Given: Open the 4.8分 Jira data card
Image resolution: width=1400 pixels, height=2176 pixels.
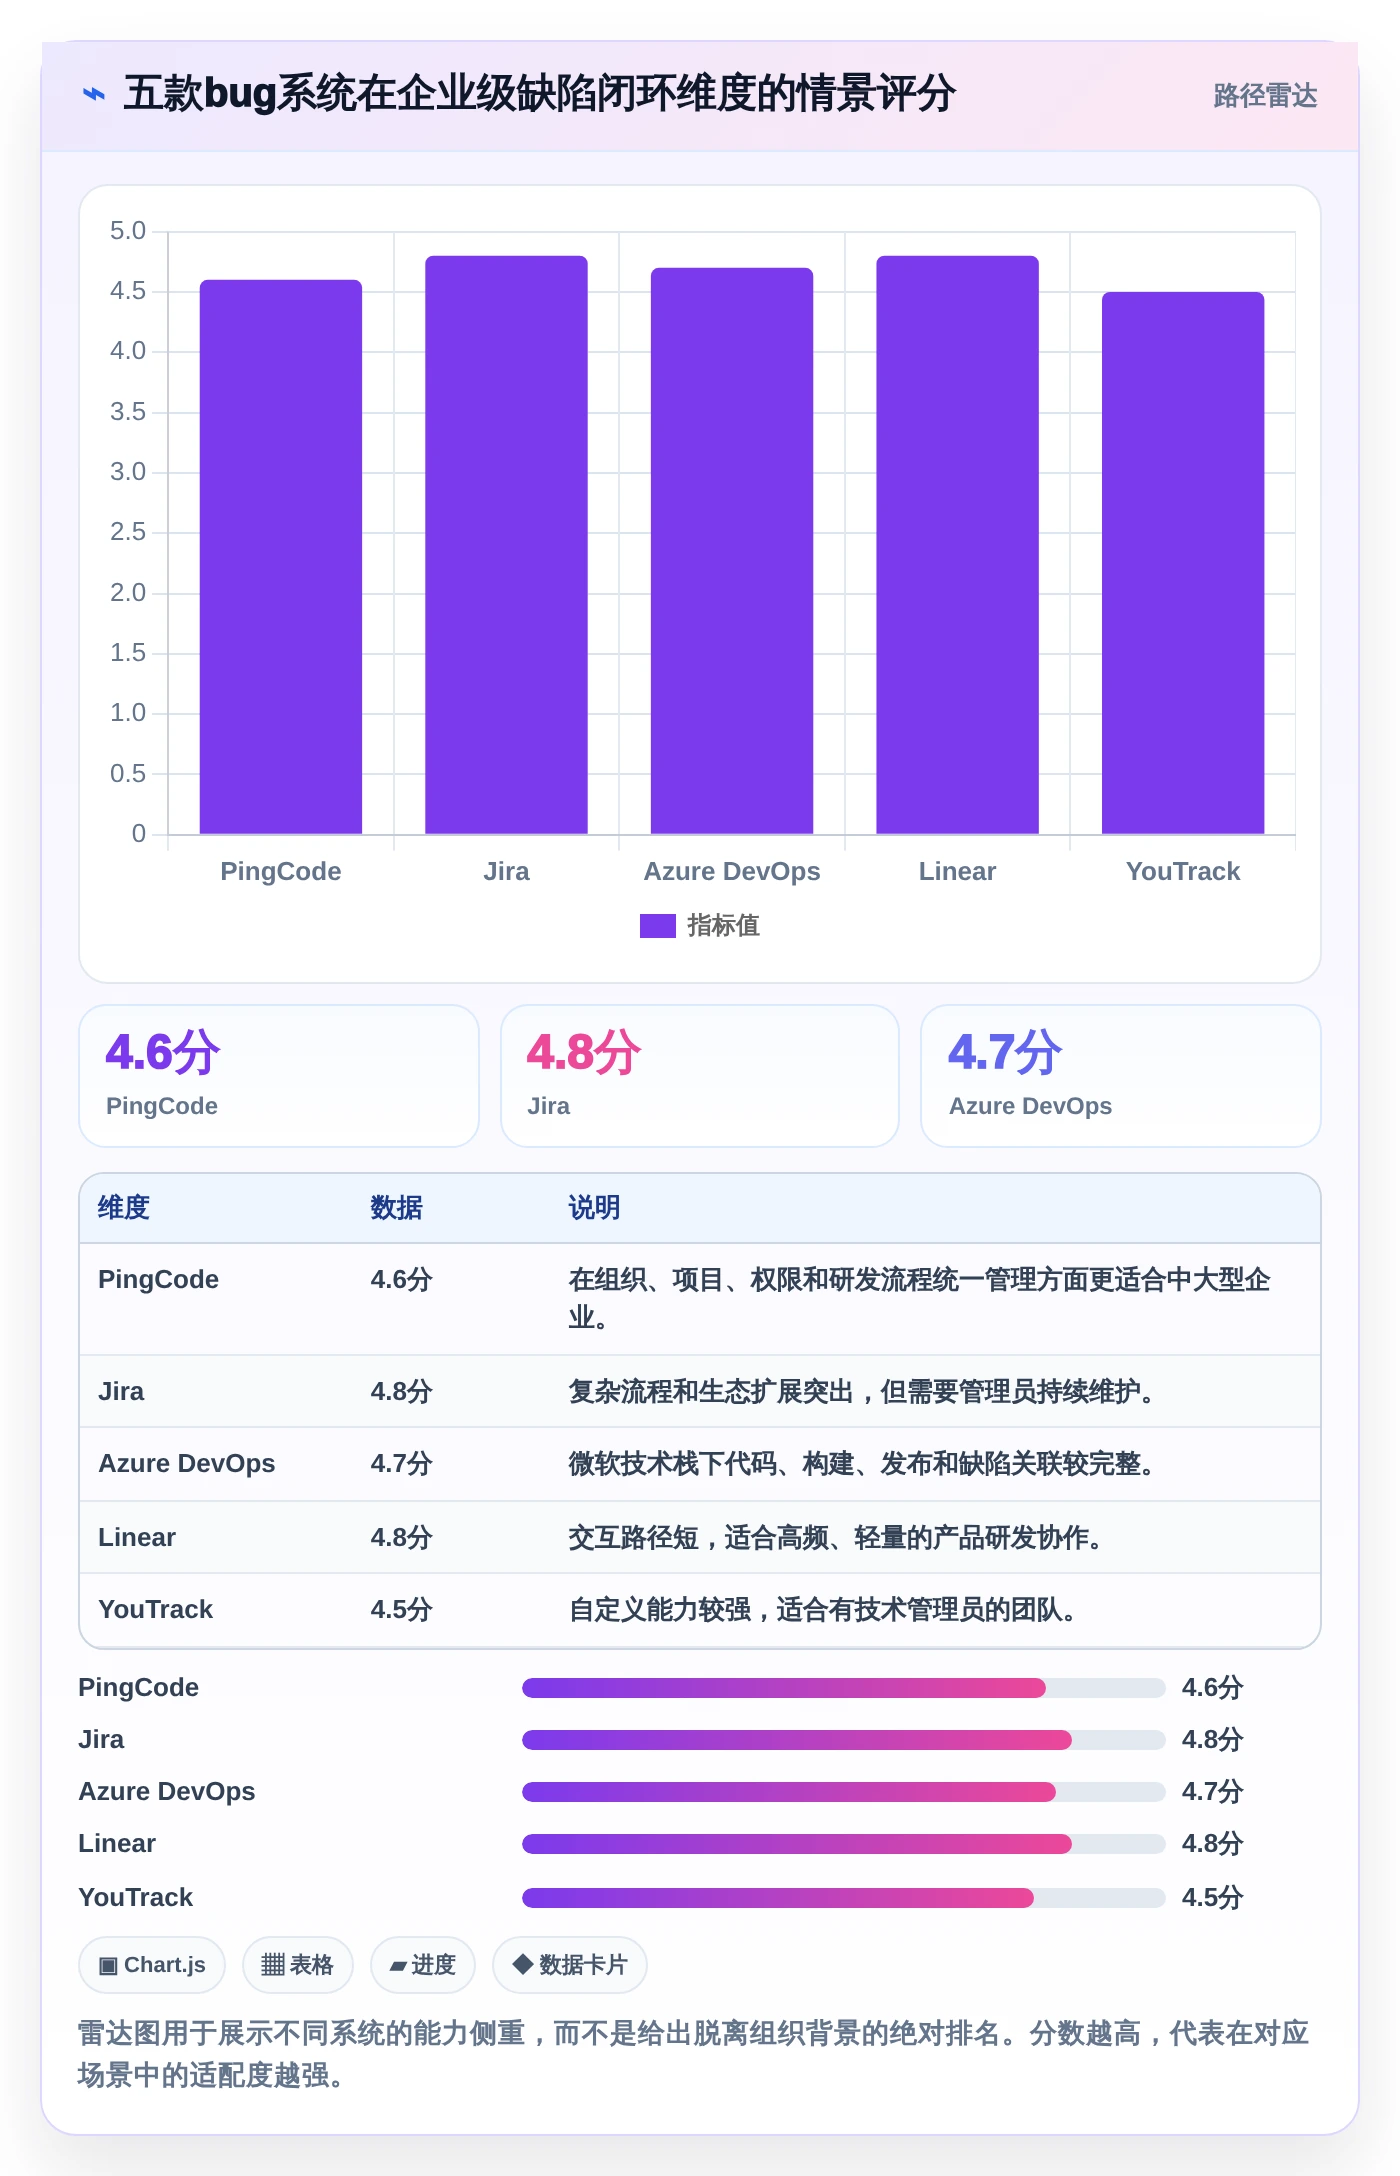Looking at the screenshot, I should pyautogui.click(x=700, y=1076).
